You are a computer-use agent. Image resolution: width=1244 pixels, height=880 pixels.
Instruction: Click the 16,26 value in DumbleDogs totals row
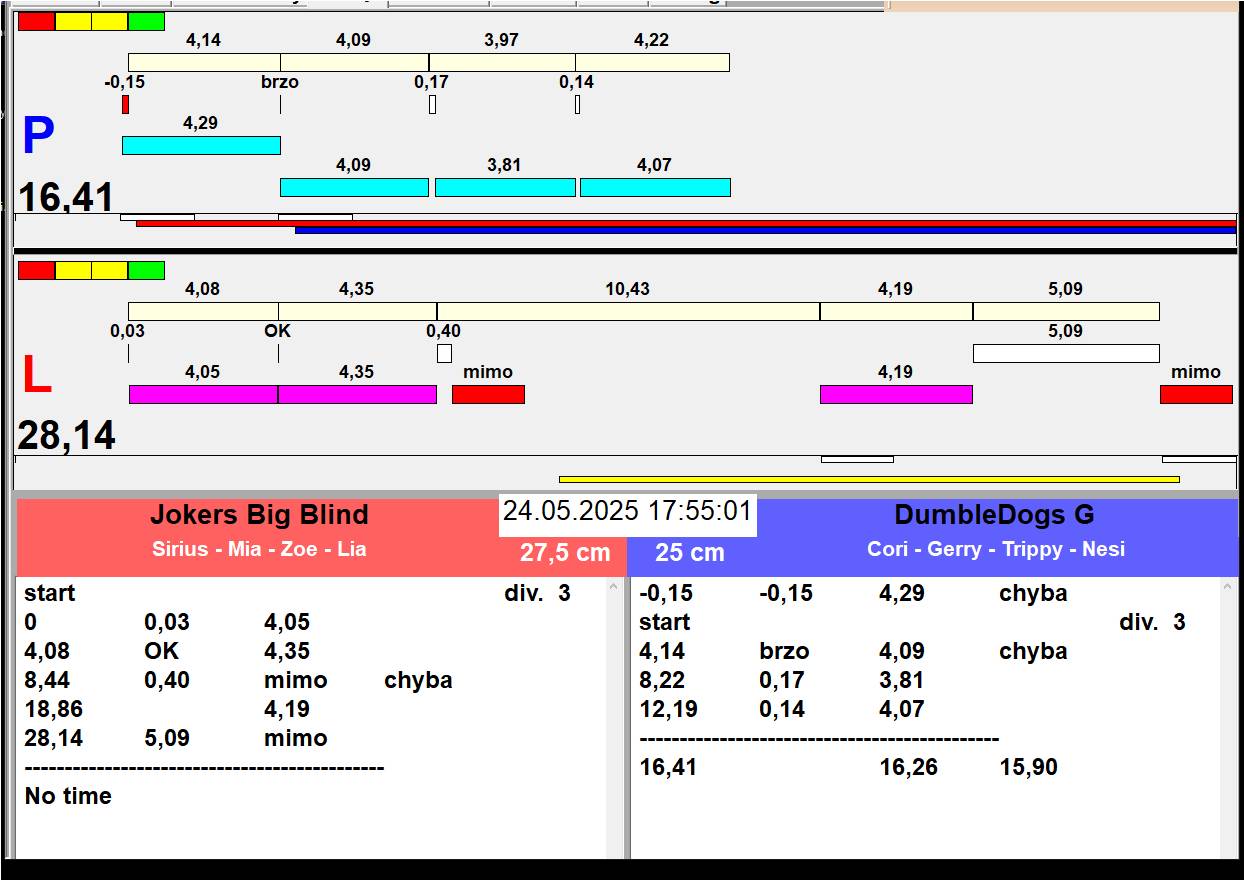coord(908,767)
